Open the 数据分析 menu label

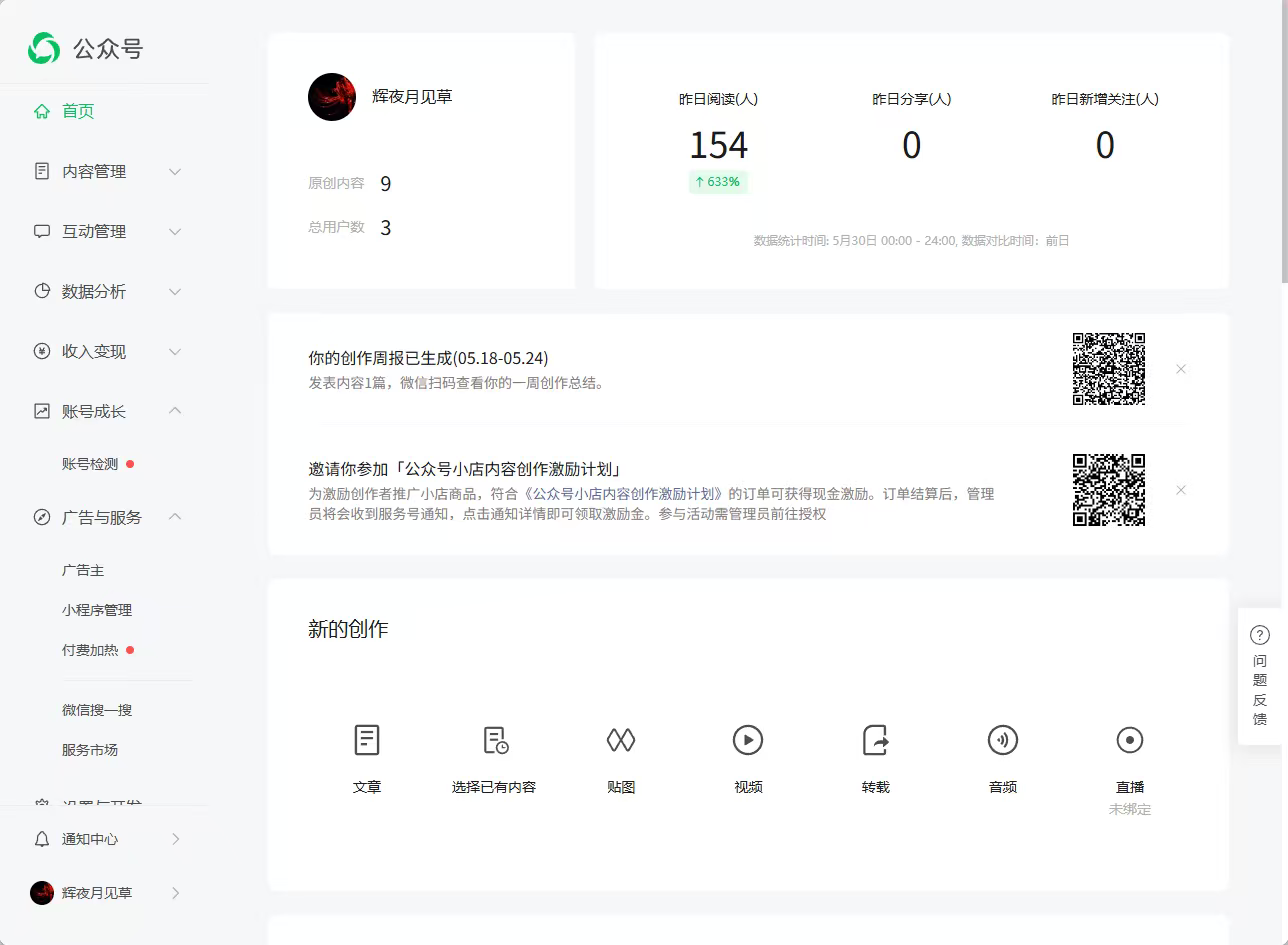(x=94, y=291)
